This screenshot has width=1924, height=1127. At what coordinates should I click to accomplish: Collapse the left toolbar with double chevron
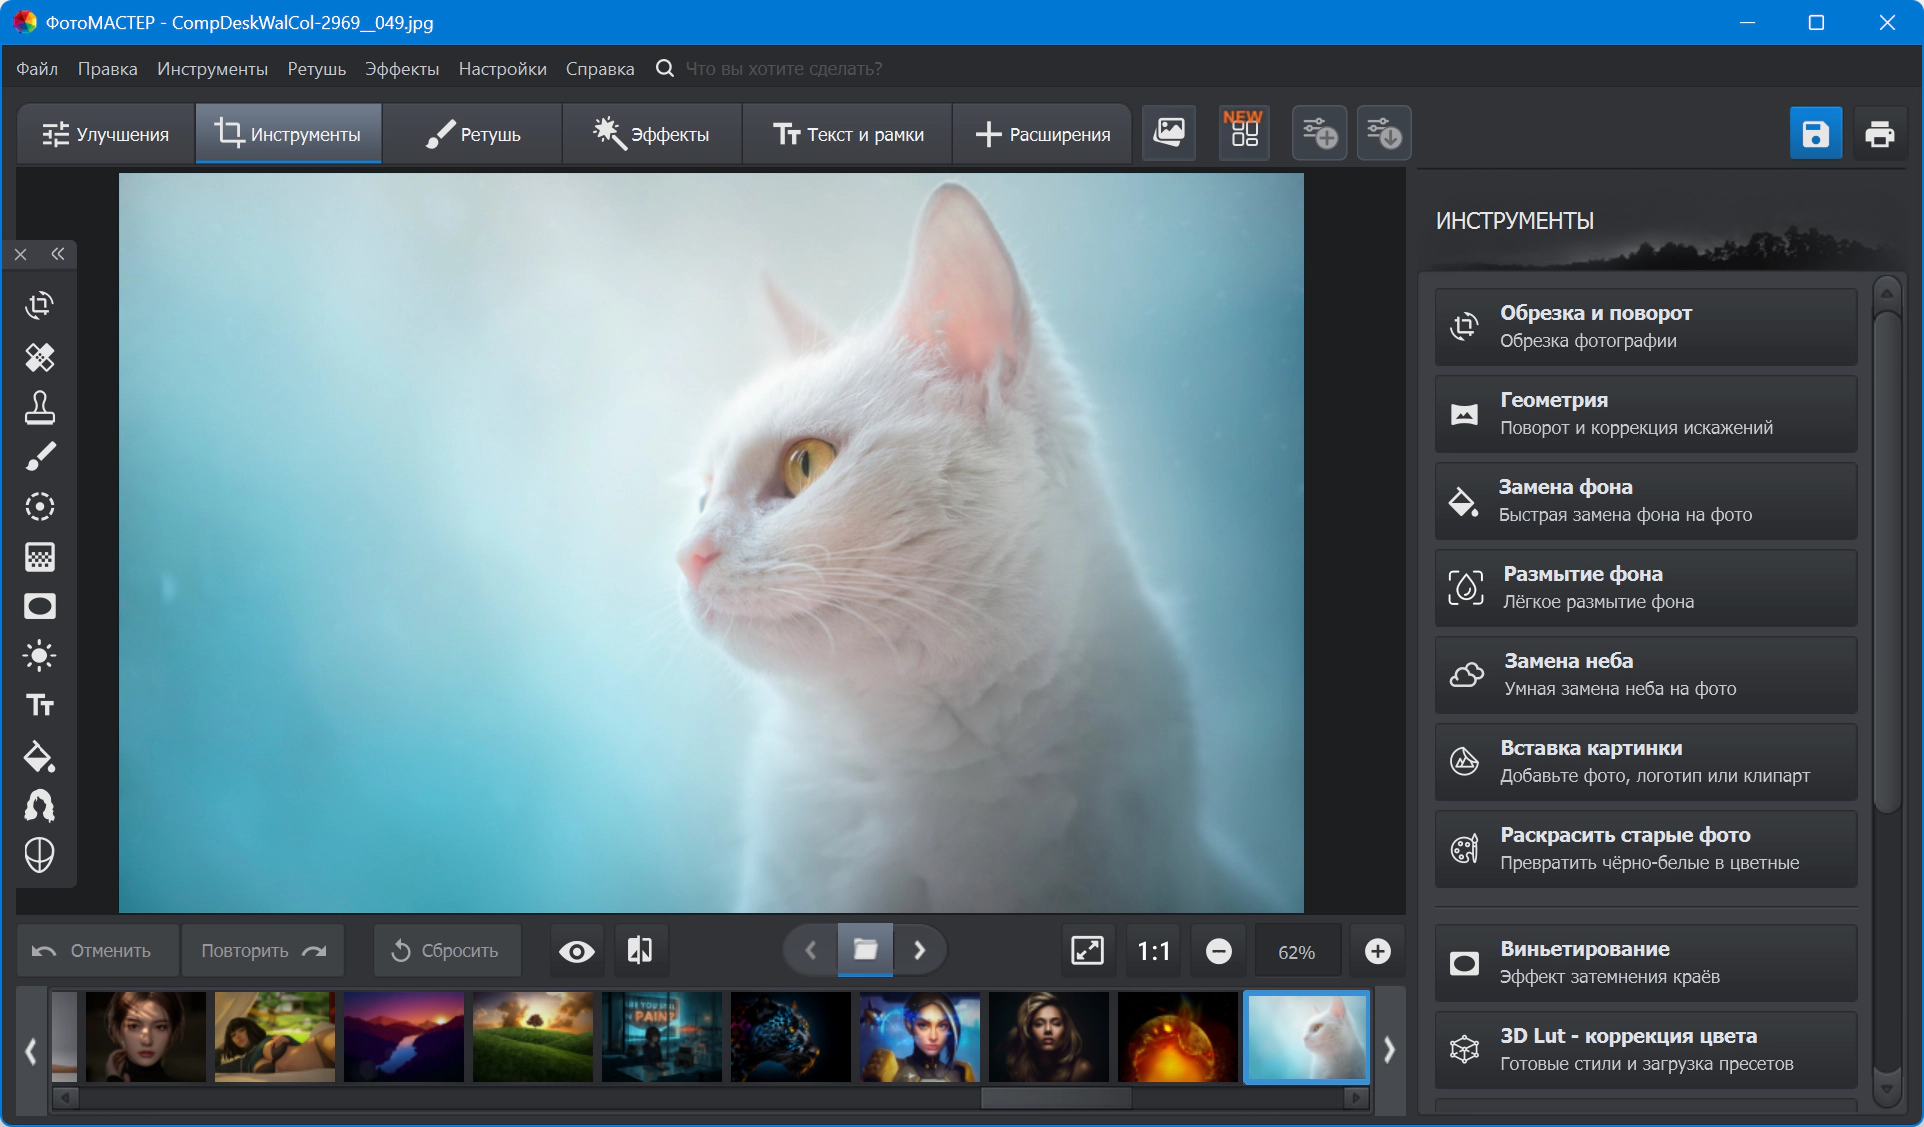[58, 254]
